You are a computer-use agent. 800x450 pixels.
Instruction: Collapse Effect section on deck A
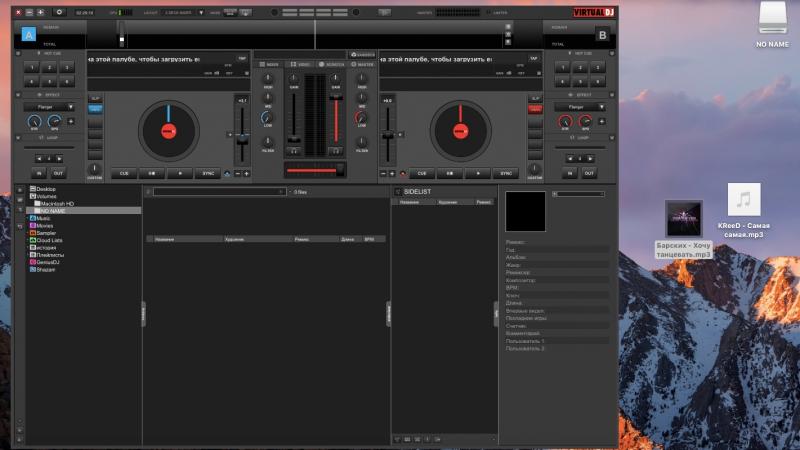pyautogui.click(x=18, y=95)
